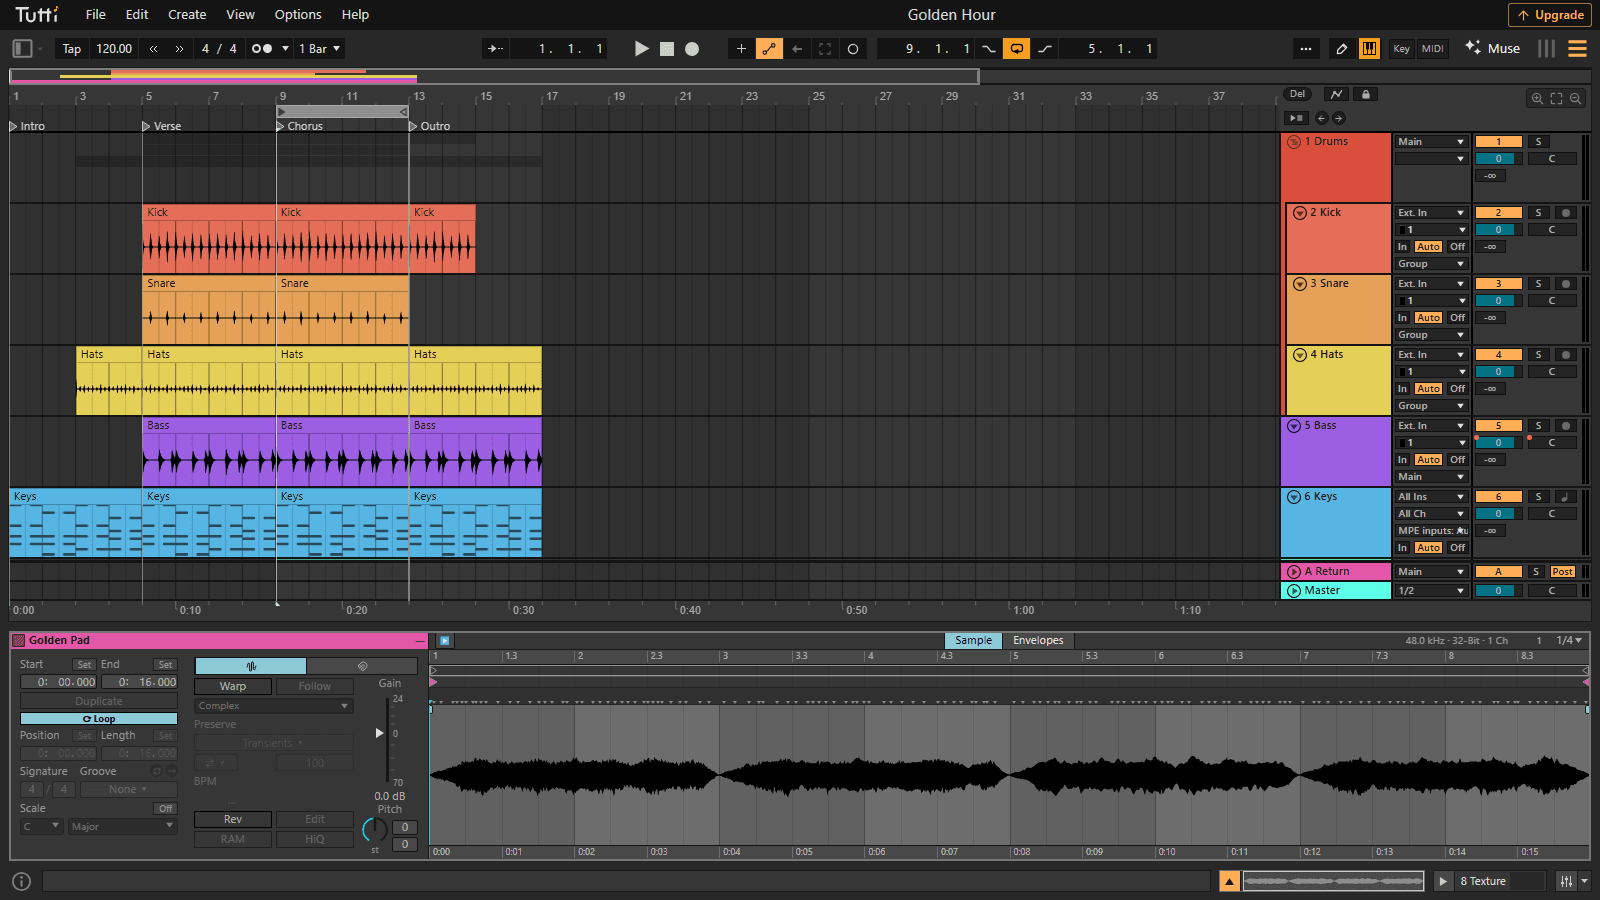Image resolution: width=1600 pixels, height=900 pixels.
Task: Solo the 4 Hats track
Action: 1539,355
